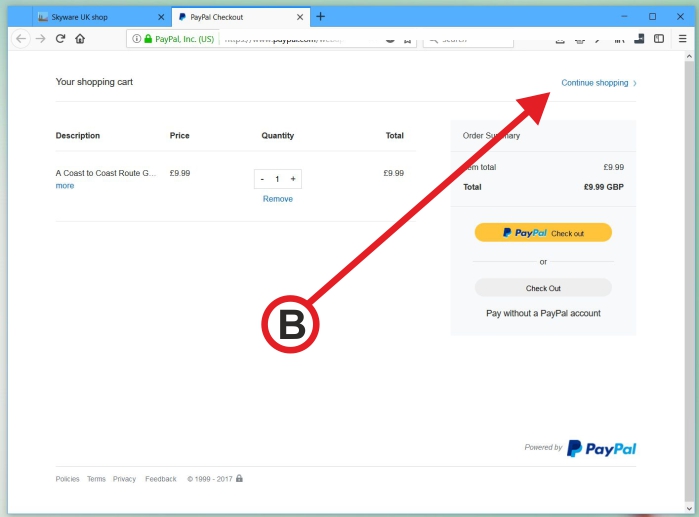Show the sidebar using sidebar icon

click(x=659, y=39)
